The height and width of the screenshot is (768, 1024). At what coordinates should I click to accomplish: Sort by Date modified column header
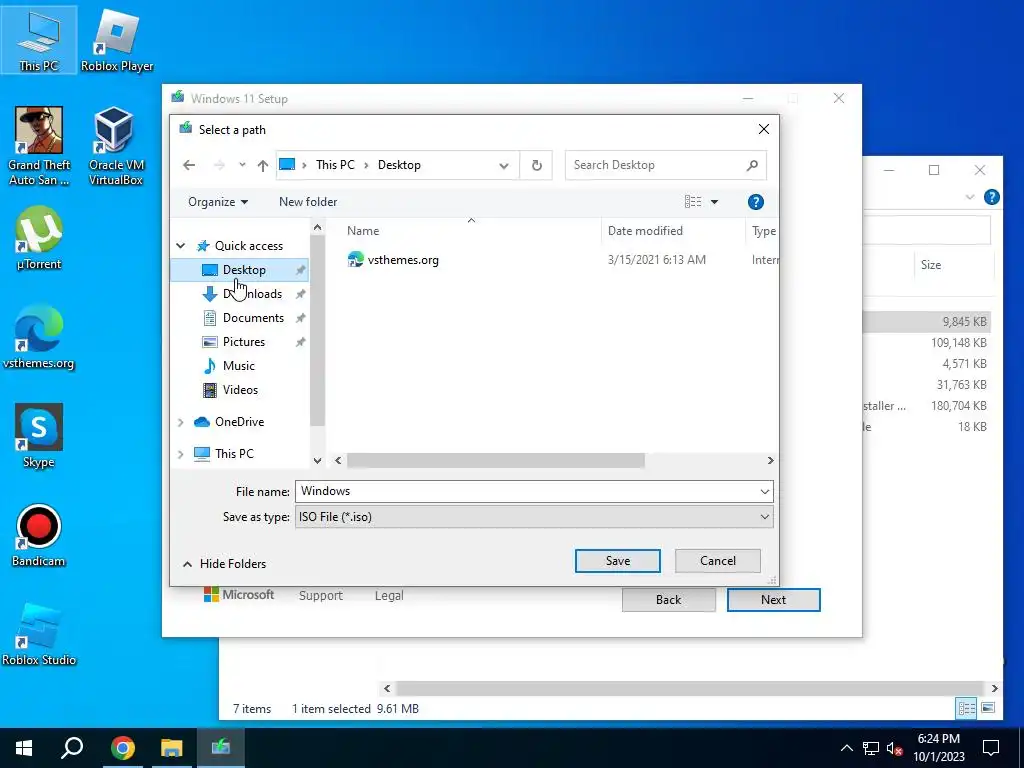[645, 231]
